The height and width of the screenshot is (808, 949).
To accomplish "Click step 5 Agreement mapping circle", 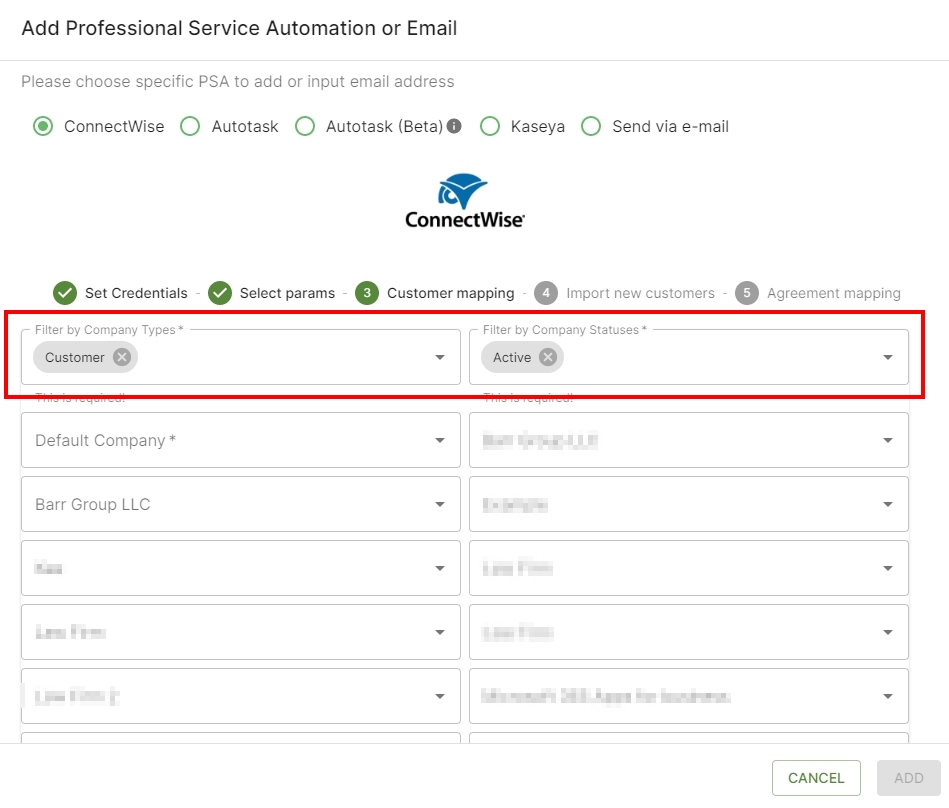I will (747, 293).
